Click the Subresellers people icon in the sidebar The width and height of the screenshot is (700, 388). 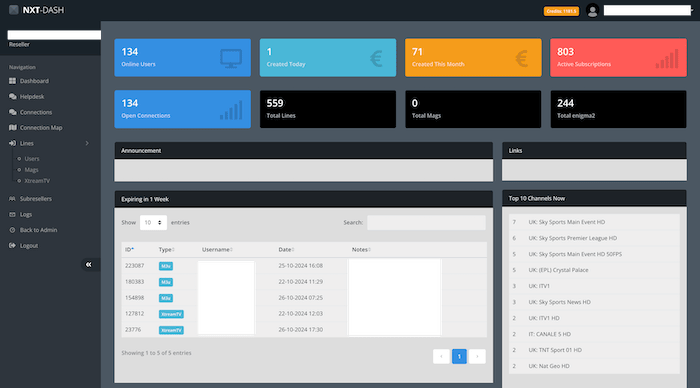pyautogui.click(x=12, y=199)
